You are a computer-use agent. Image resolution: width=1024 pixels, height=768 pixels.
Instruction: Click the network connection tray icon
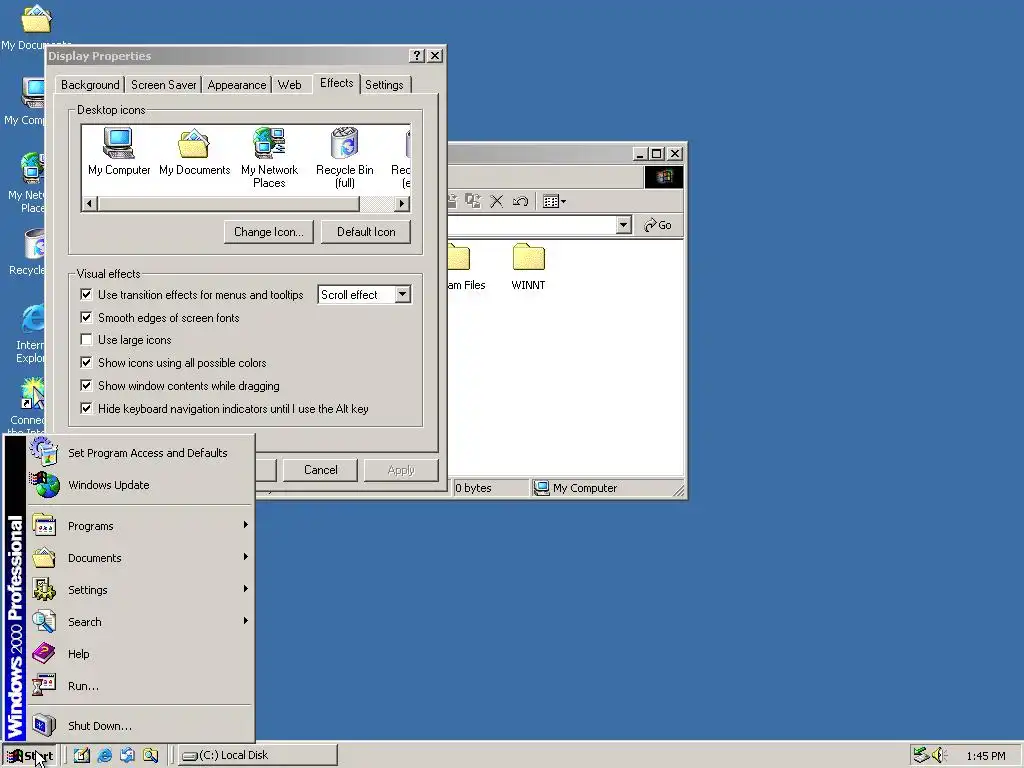(921, 755)
